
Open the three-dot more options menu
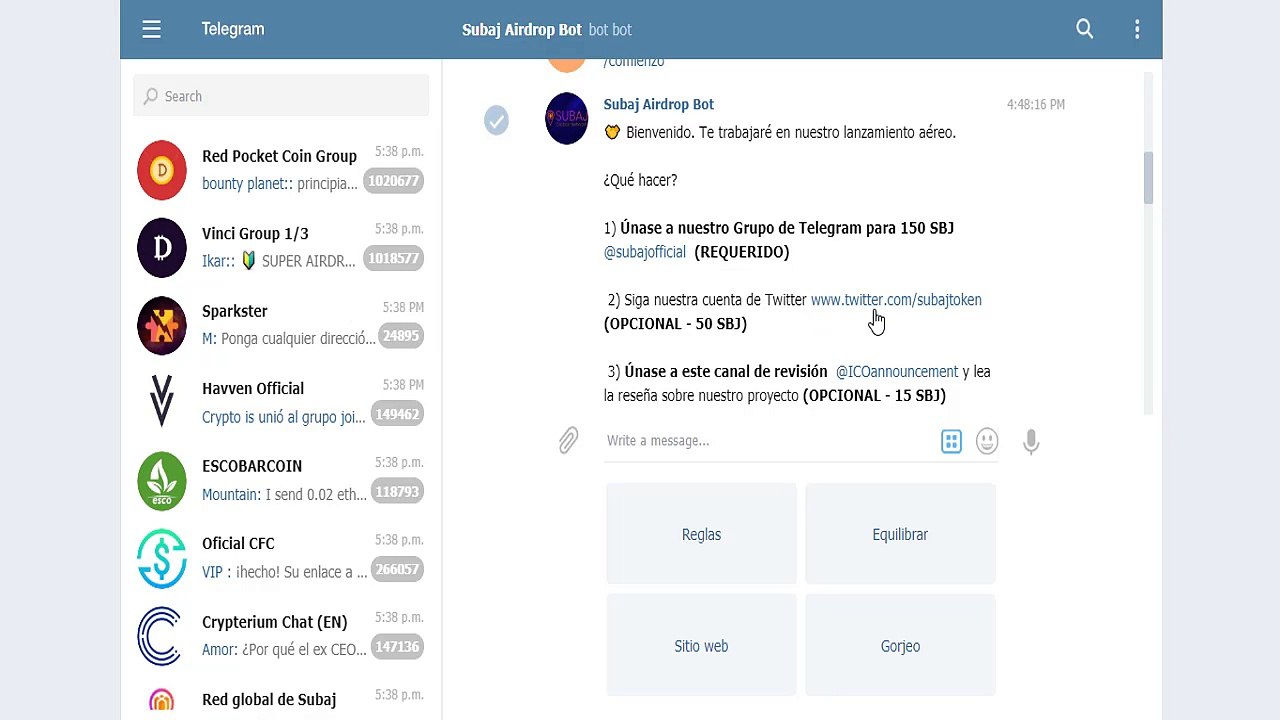point(1137,29)
